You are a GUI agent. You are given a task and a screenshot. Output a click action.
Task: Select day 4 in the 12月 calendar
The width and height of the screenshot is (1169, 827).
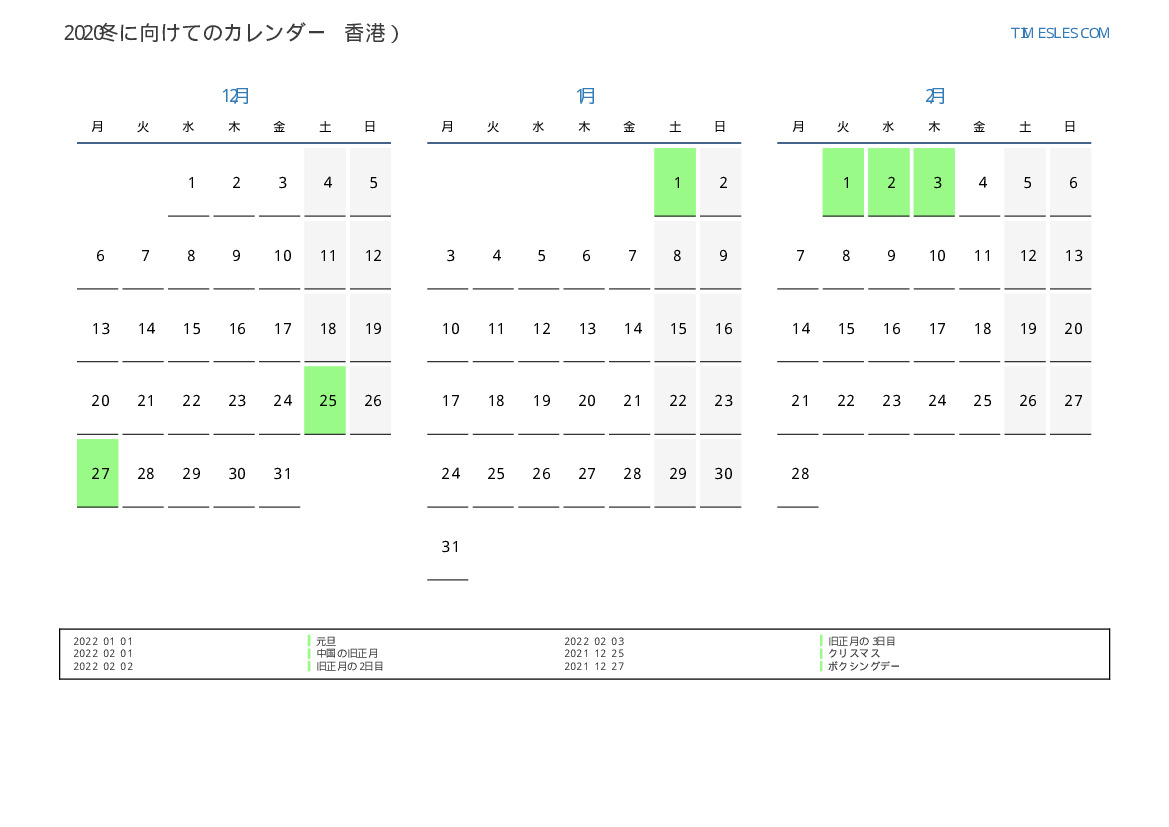click(325, 182)
